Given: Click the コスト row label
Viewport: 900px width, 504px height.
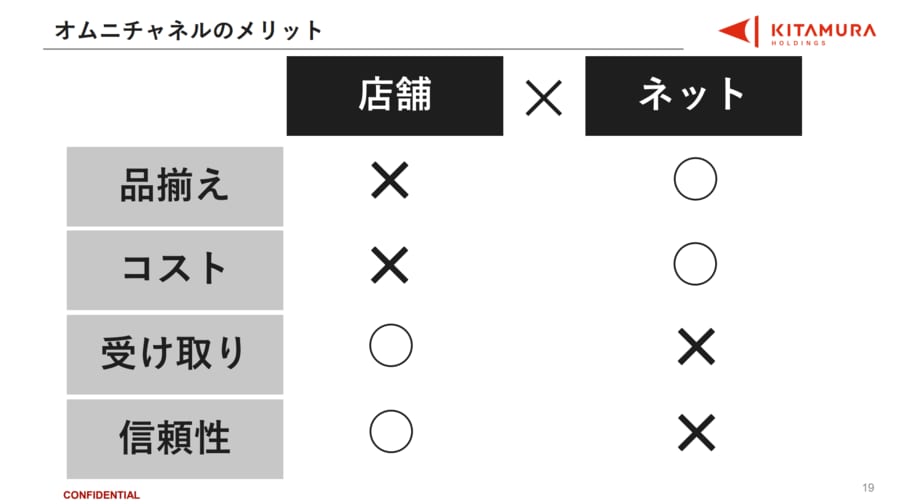Looking at the screenshot, I should coord(175,270).
